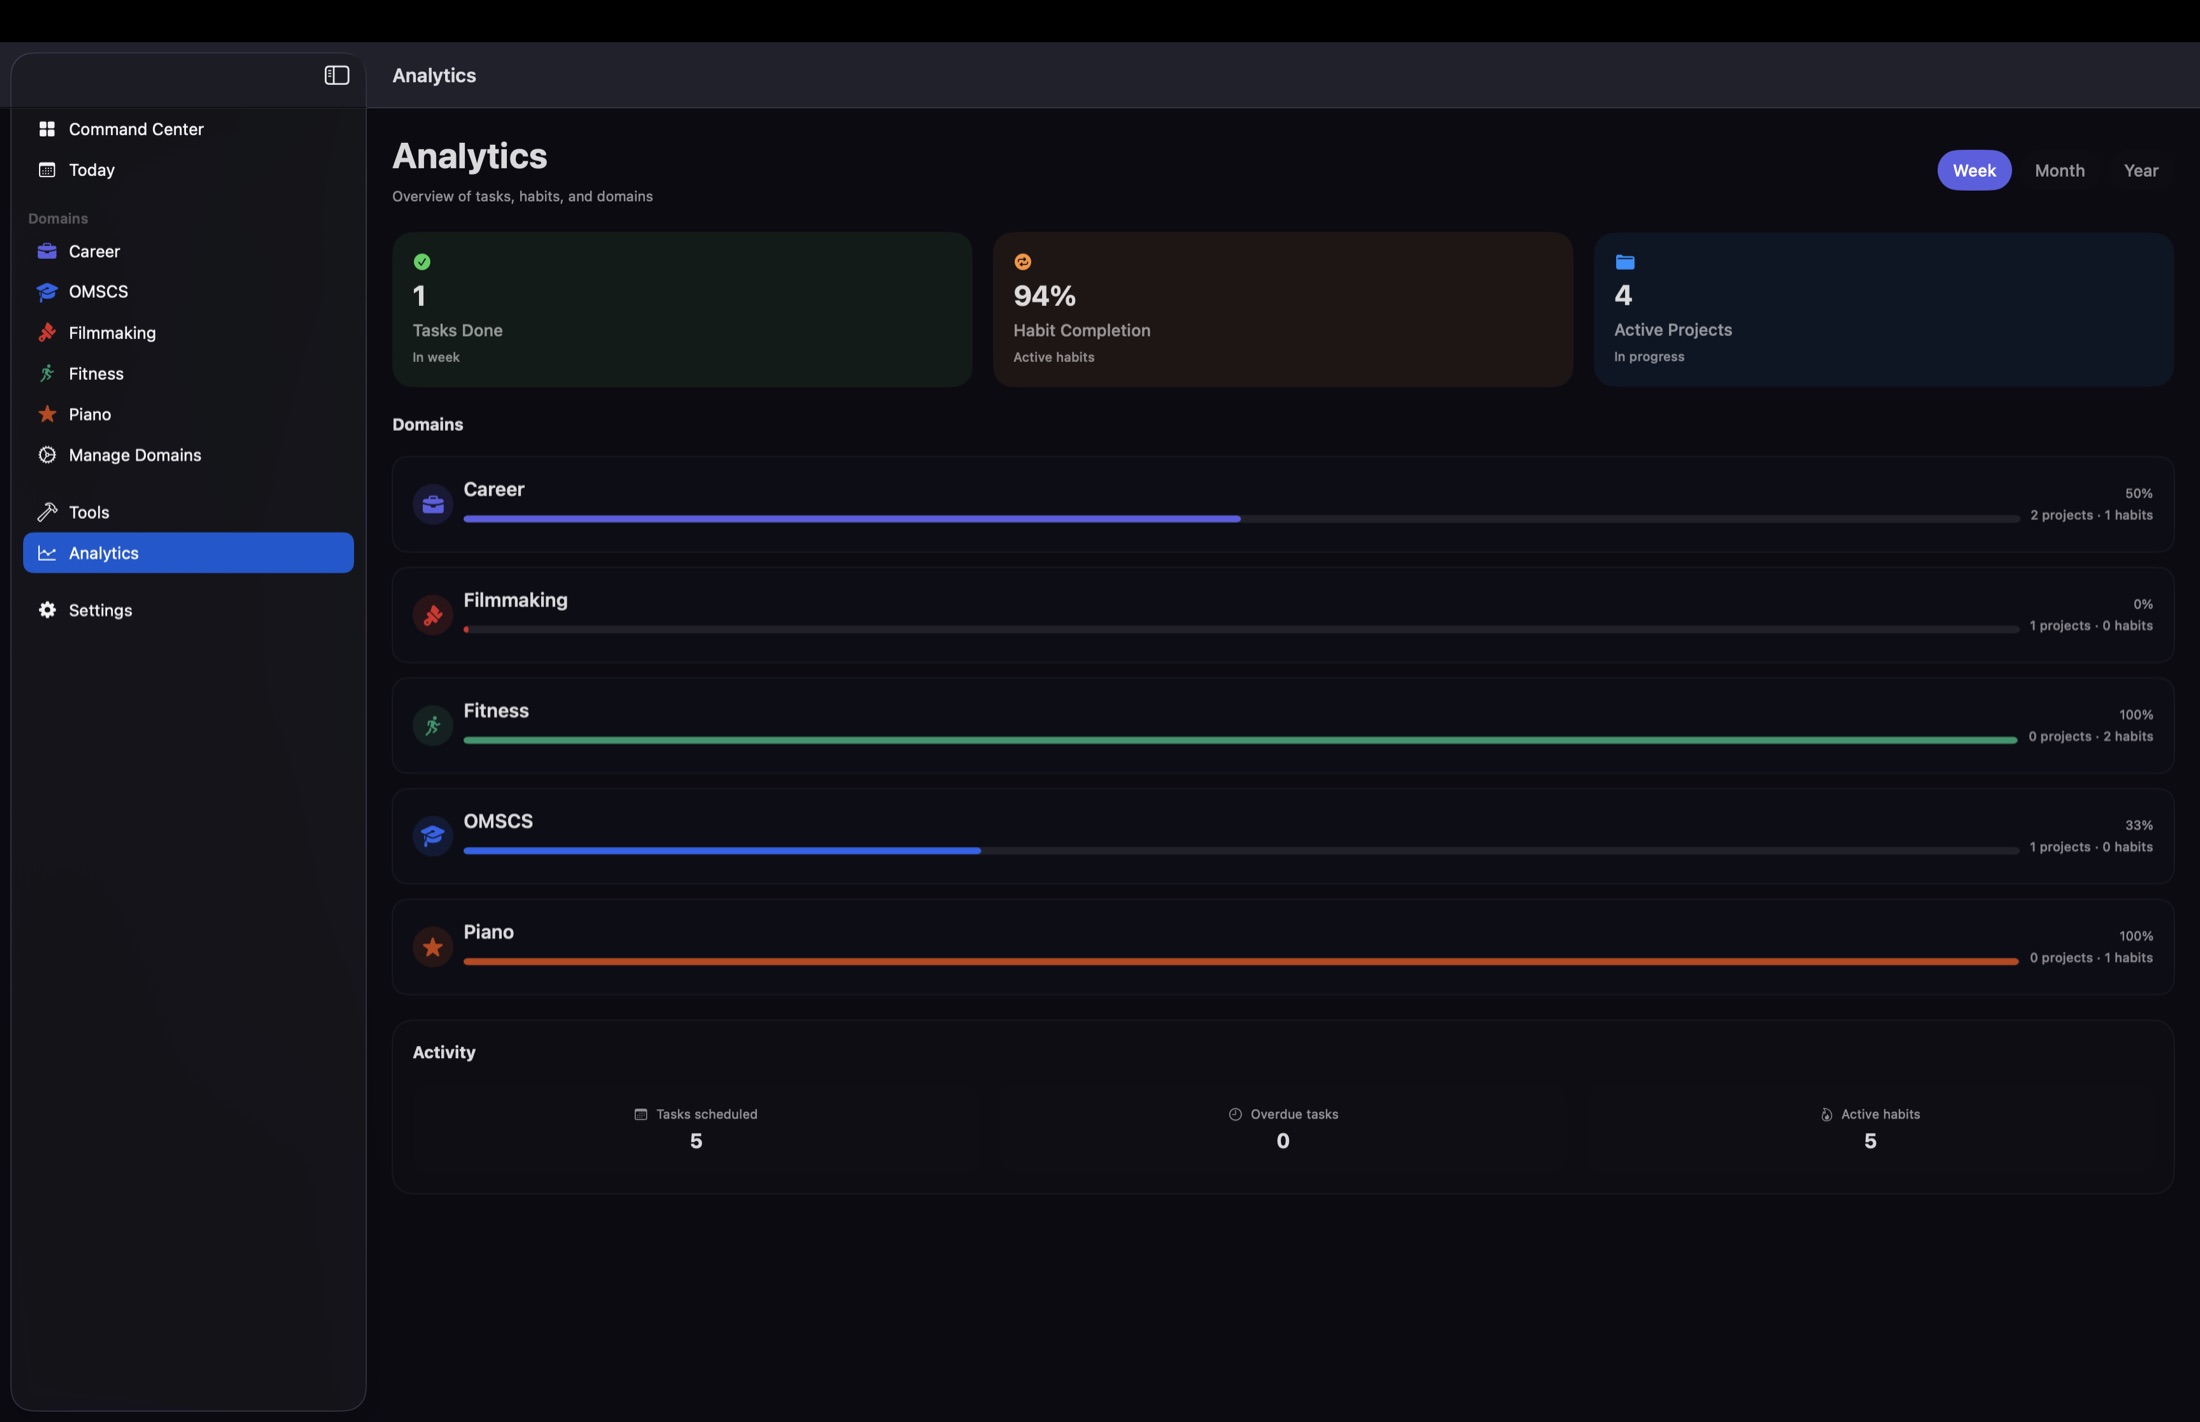
Task: Click the Piano star icon
Action: point(48,413)
